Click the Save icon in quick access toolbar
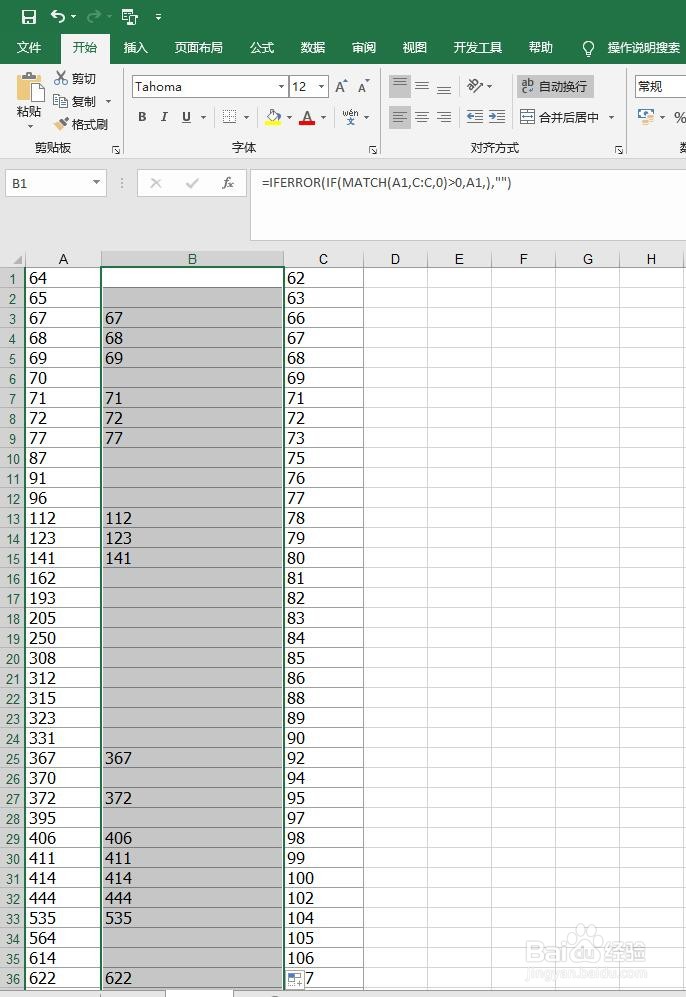 click(29, 17)
